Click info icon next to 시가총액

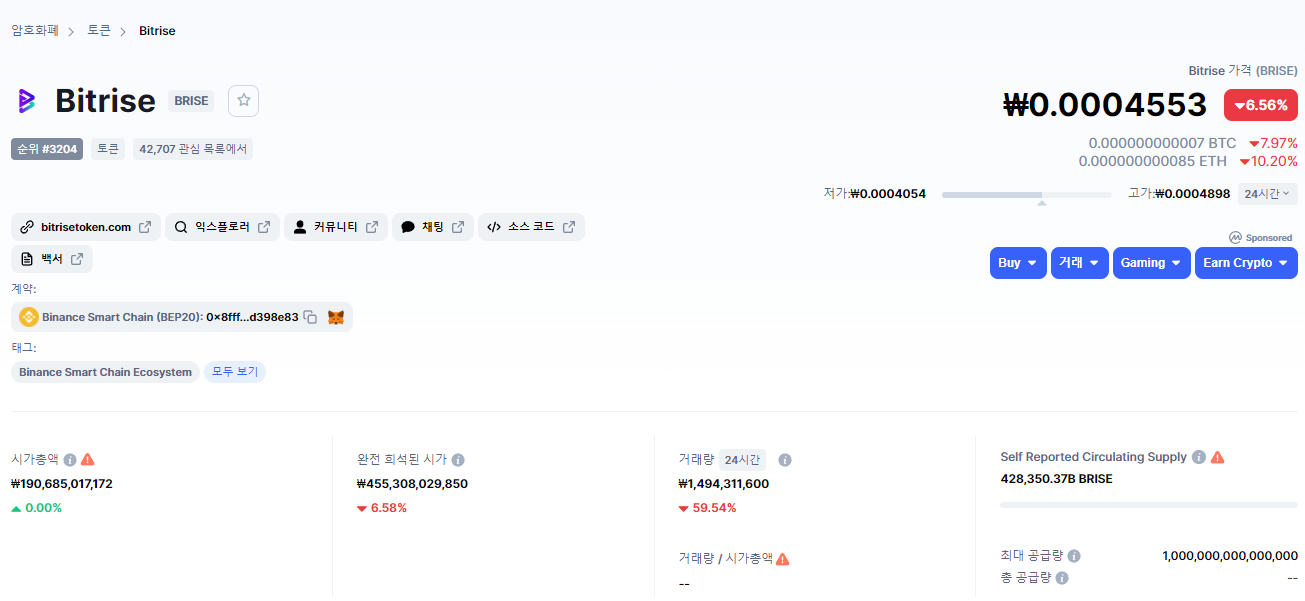point(70,460)
